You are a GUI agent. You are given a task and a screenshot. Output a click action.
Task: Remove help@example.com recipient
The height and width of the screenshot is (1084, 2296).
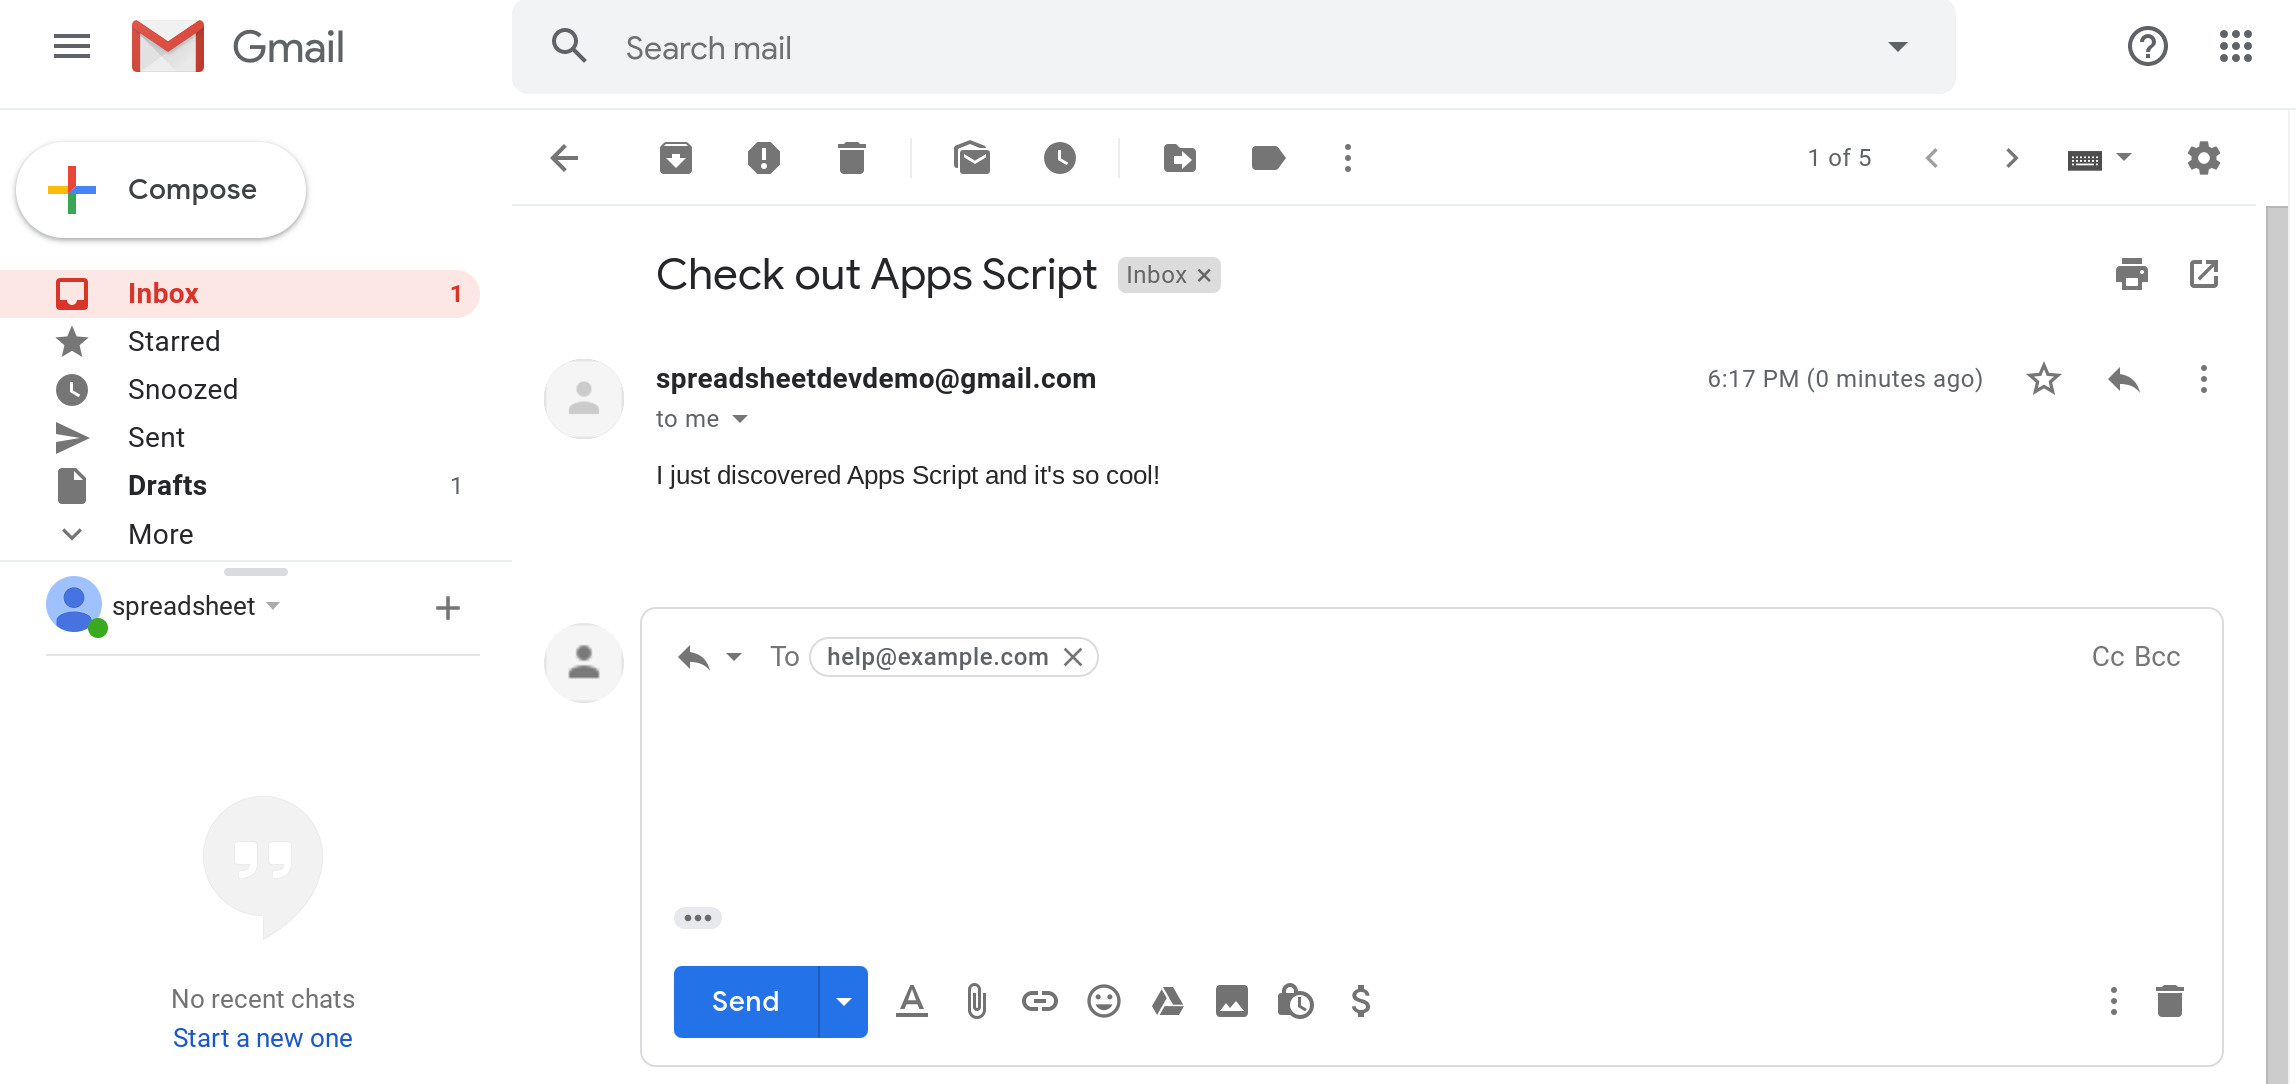[1073, 657]
